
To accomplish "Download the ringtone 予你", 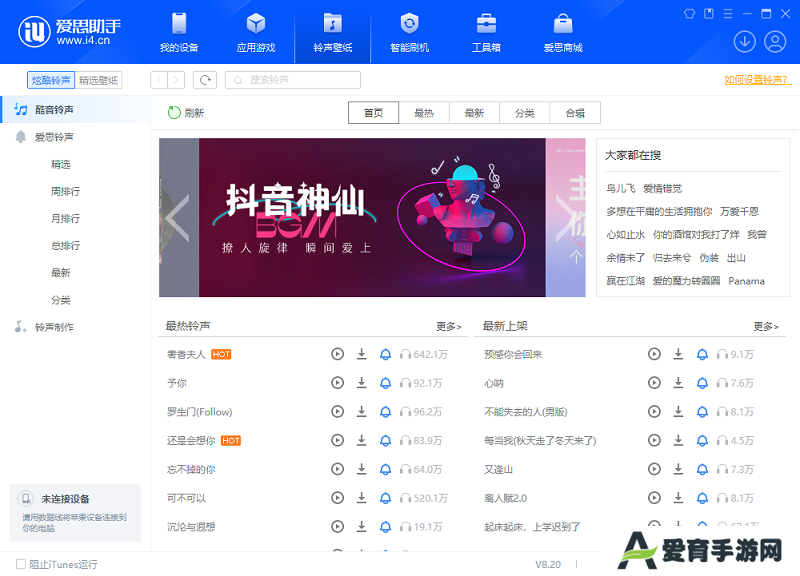I will point(361,383).
